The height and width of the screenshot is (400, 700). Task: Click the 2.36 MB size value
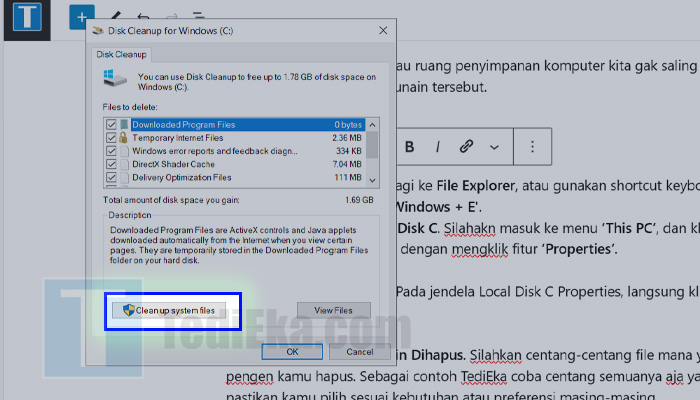click(x=347, y=138)
